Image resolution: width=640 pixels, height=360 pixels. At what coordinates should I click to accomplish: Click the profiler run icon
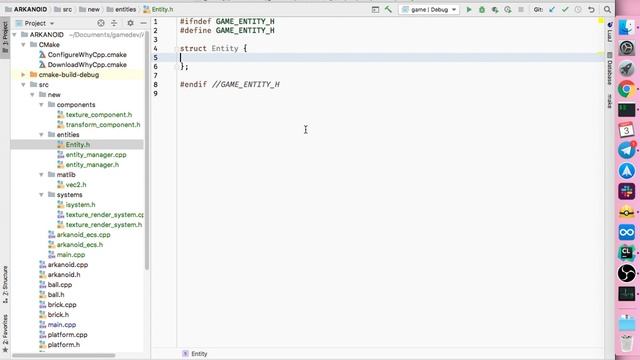coord(508,9)
